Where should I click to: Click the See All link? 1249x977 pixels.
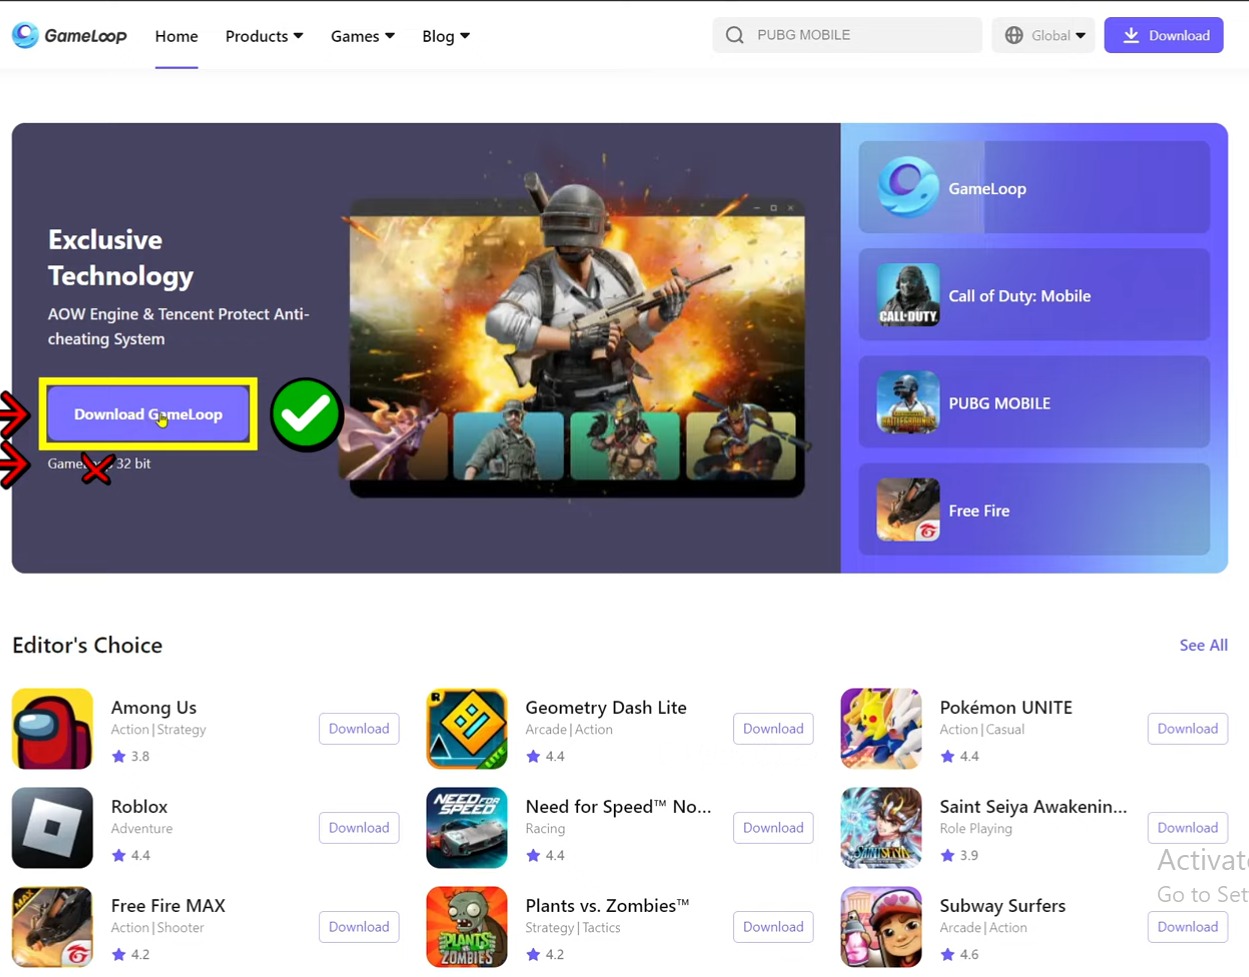pos(1204,645)
